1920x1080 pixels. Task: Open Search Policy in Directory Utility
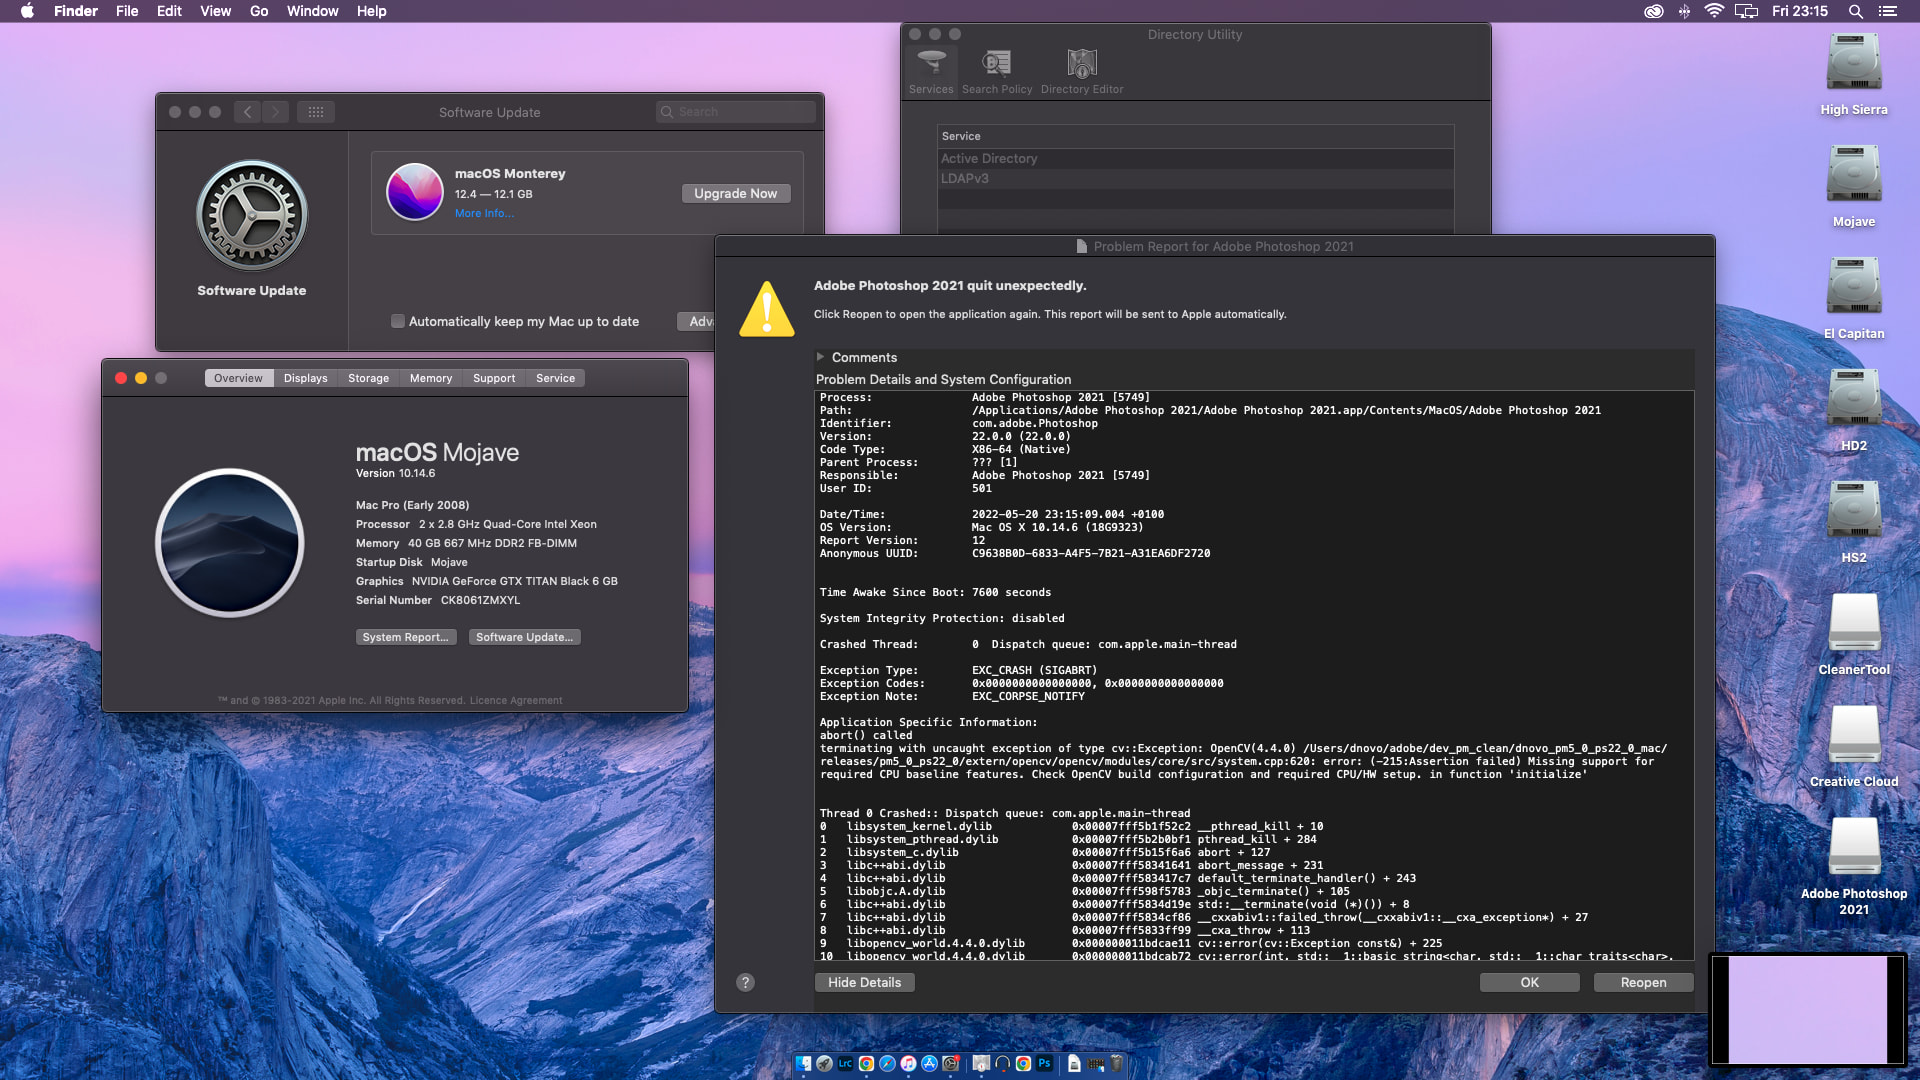(997, 72)
